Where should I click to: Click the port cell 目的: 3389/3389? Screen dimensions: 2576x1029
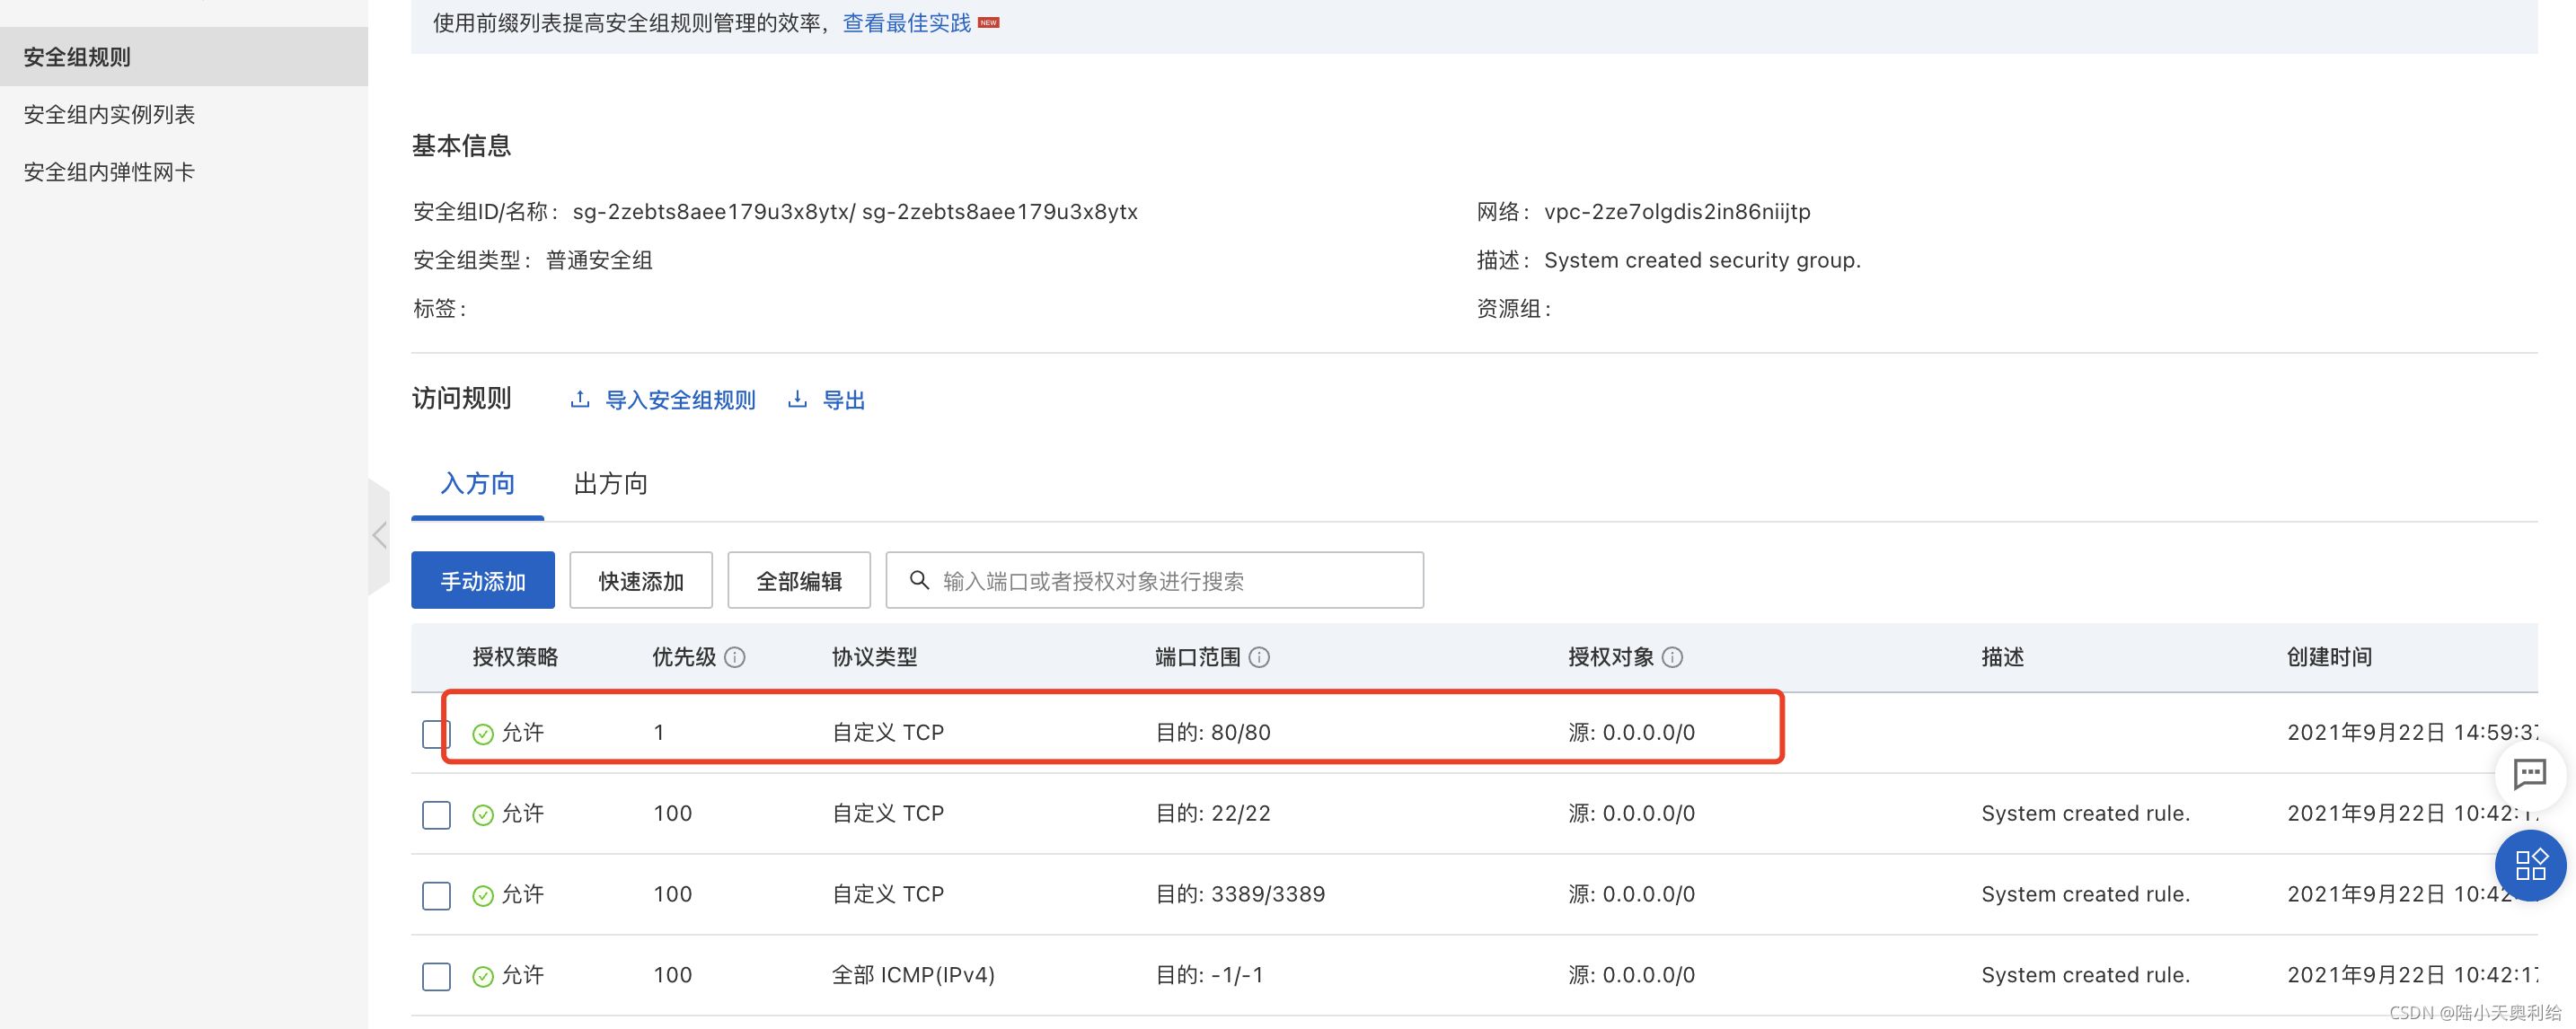coord(1240,895)
